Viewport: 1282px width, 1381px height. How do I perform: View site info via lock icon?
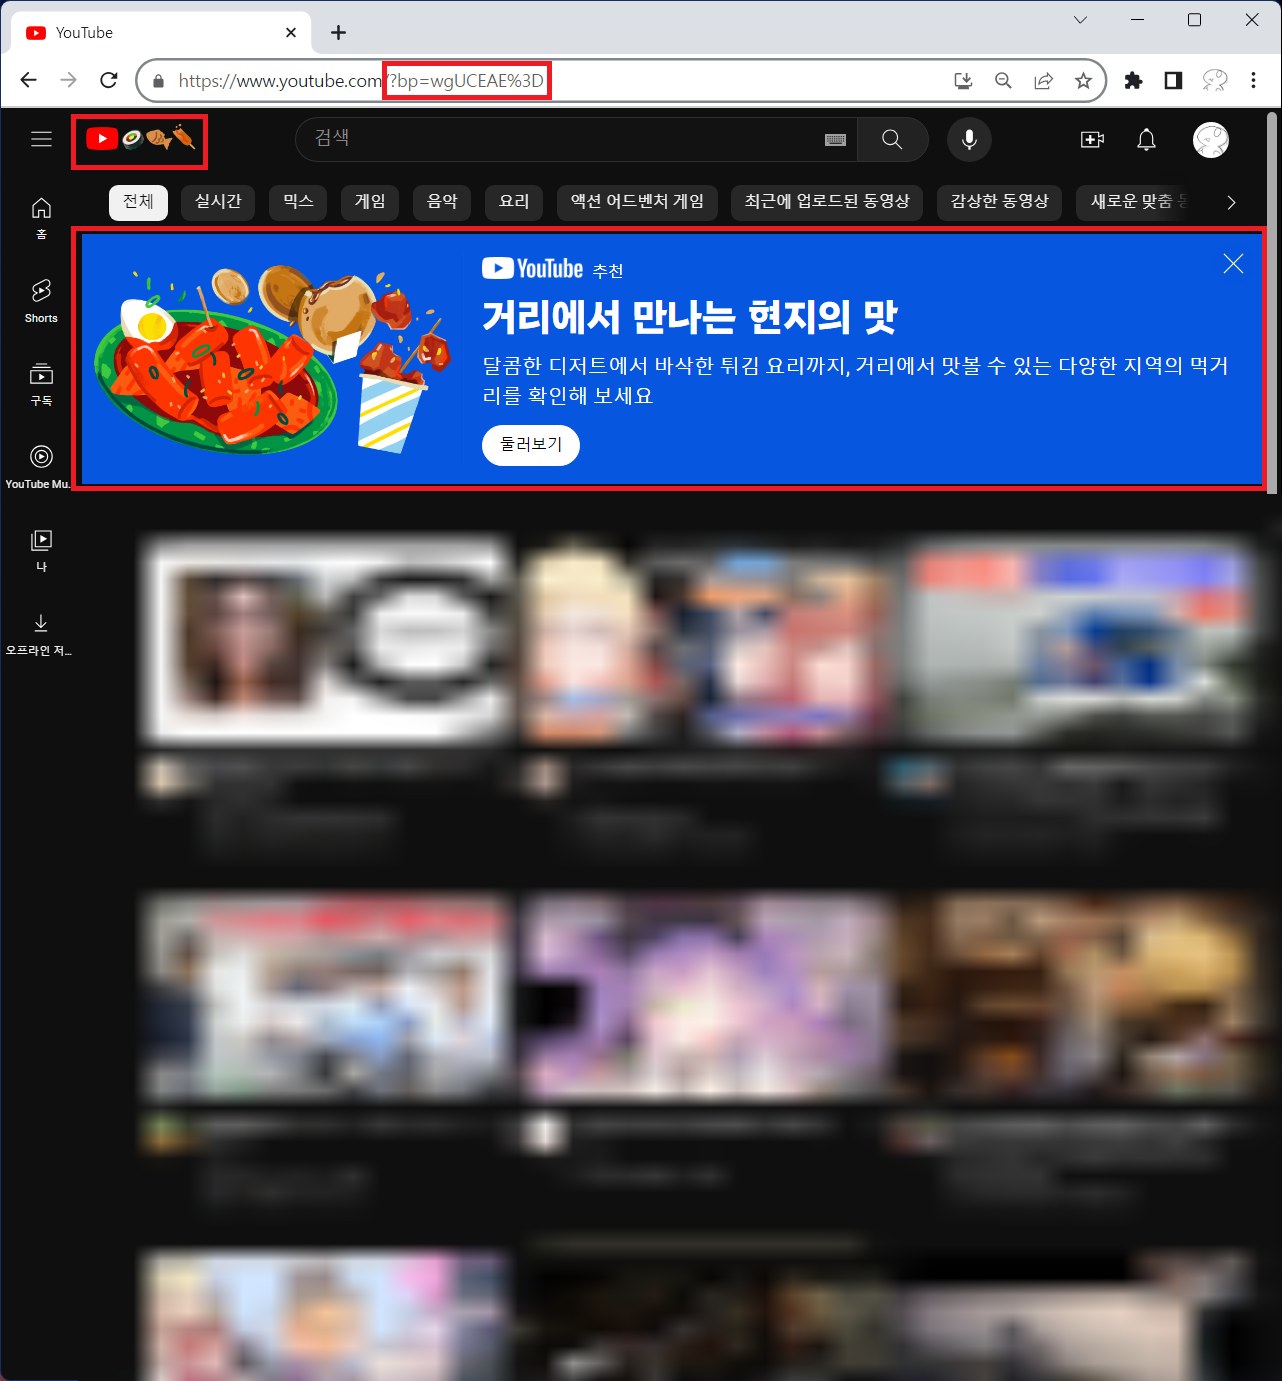158,81
